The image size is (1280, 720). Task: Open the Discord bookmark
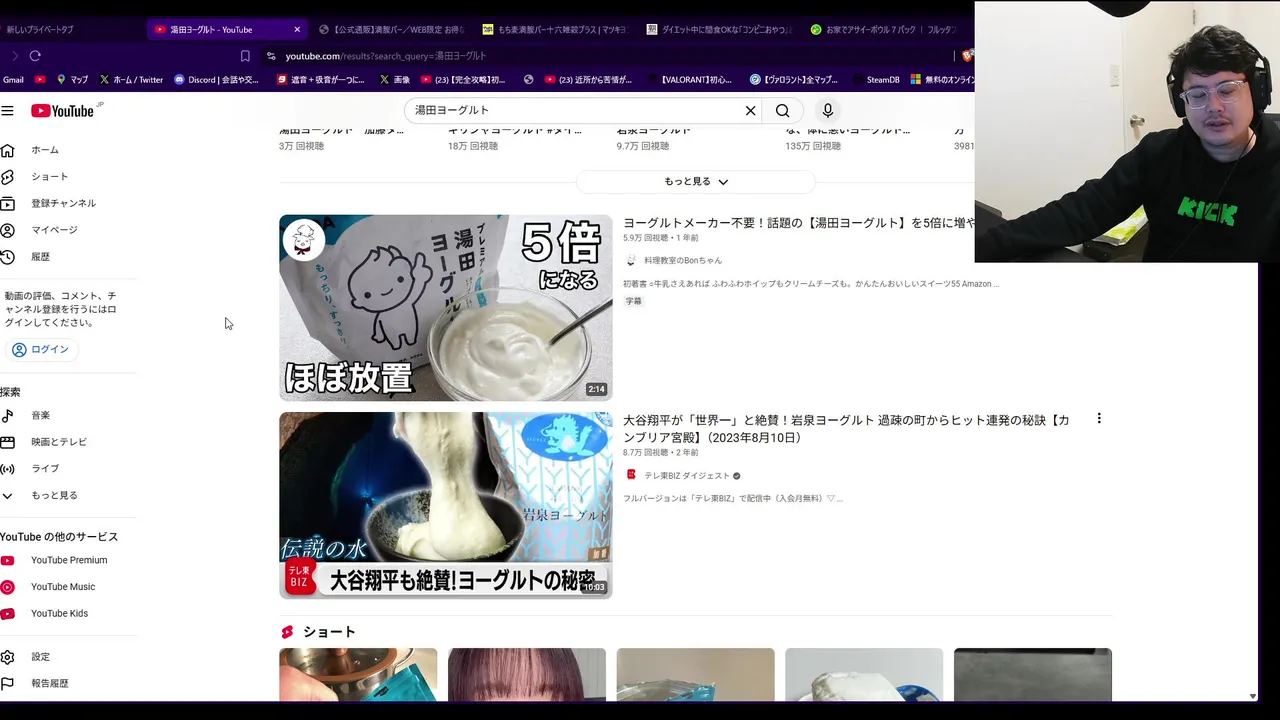pyautogui.click(x=216, y=80)
